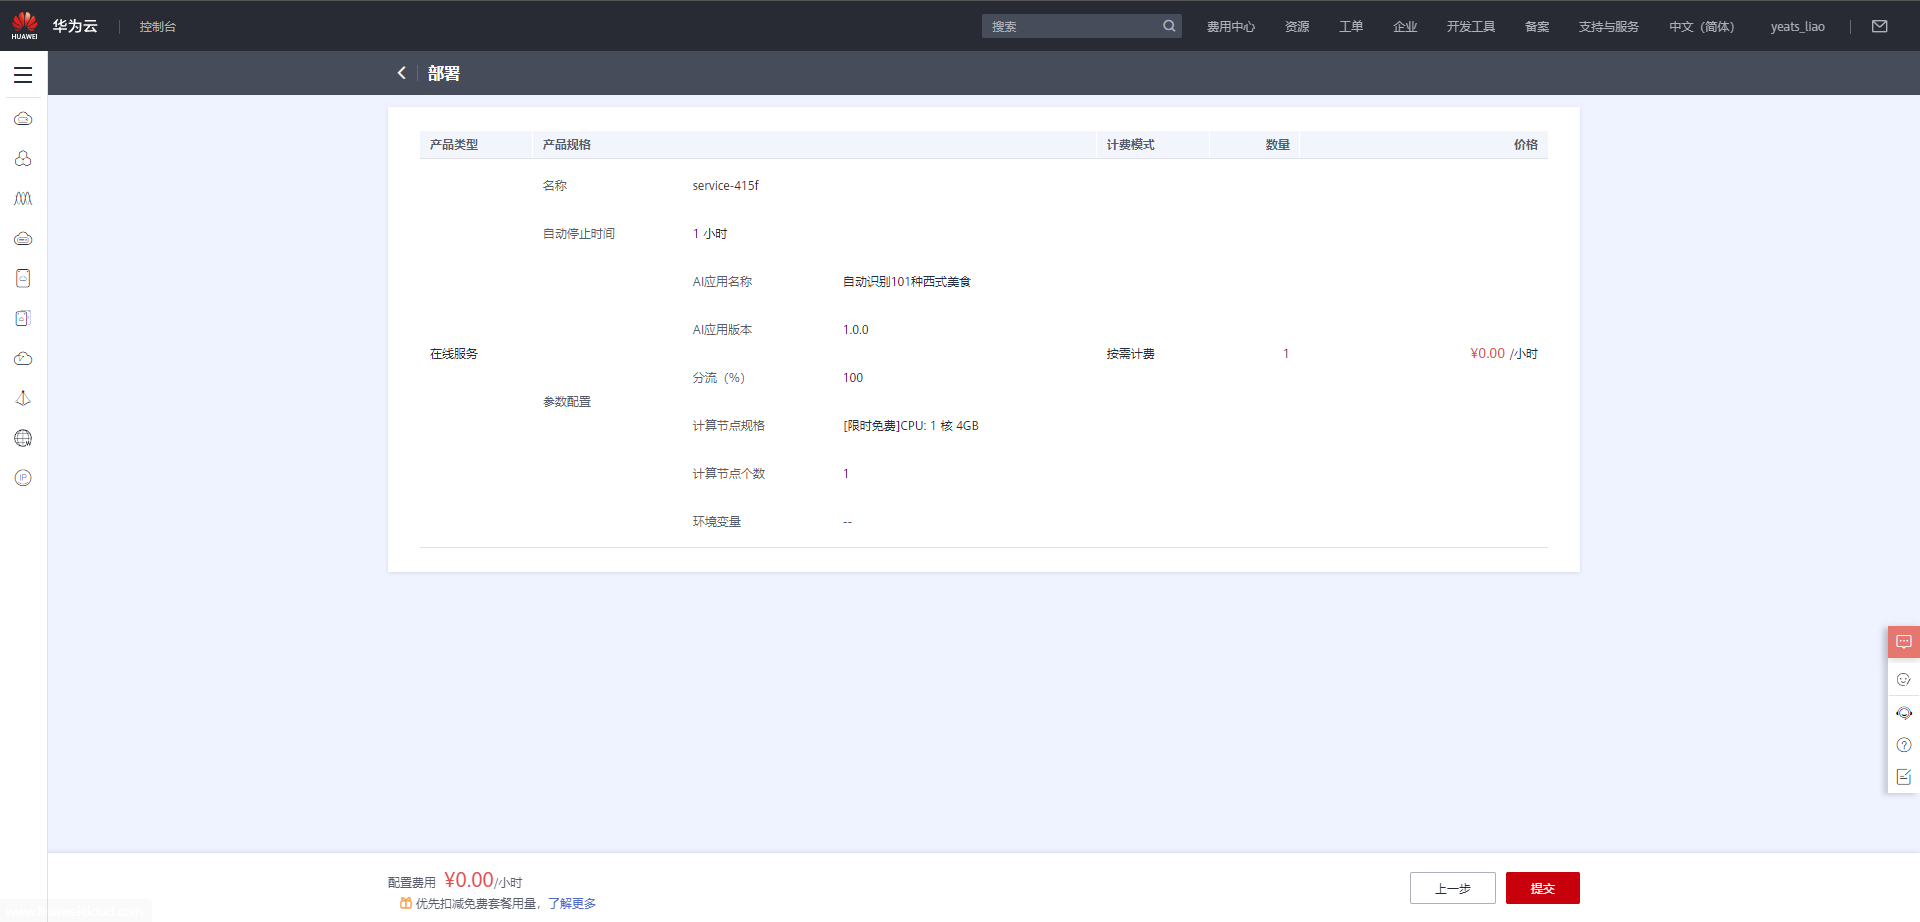The height and width of the screenshot is (922, 1920).
Task: Click the question mark help icon
Action: pyautogui.click(x=1904, y=745)
